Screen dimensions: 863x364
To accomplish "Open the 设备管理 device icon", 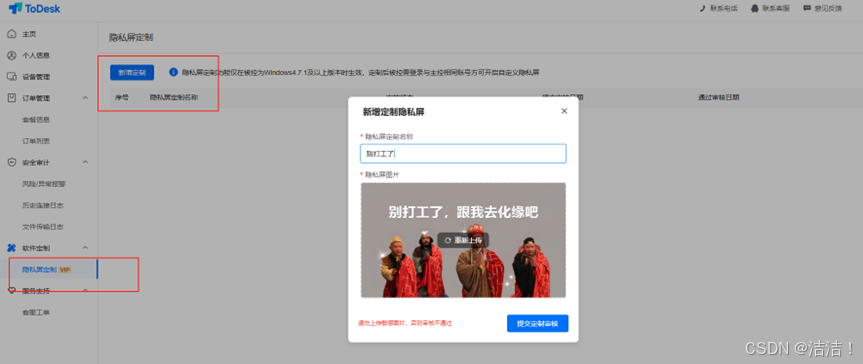I will [12, 77].
